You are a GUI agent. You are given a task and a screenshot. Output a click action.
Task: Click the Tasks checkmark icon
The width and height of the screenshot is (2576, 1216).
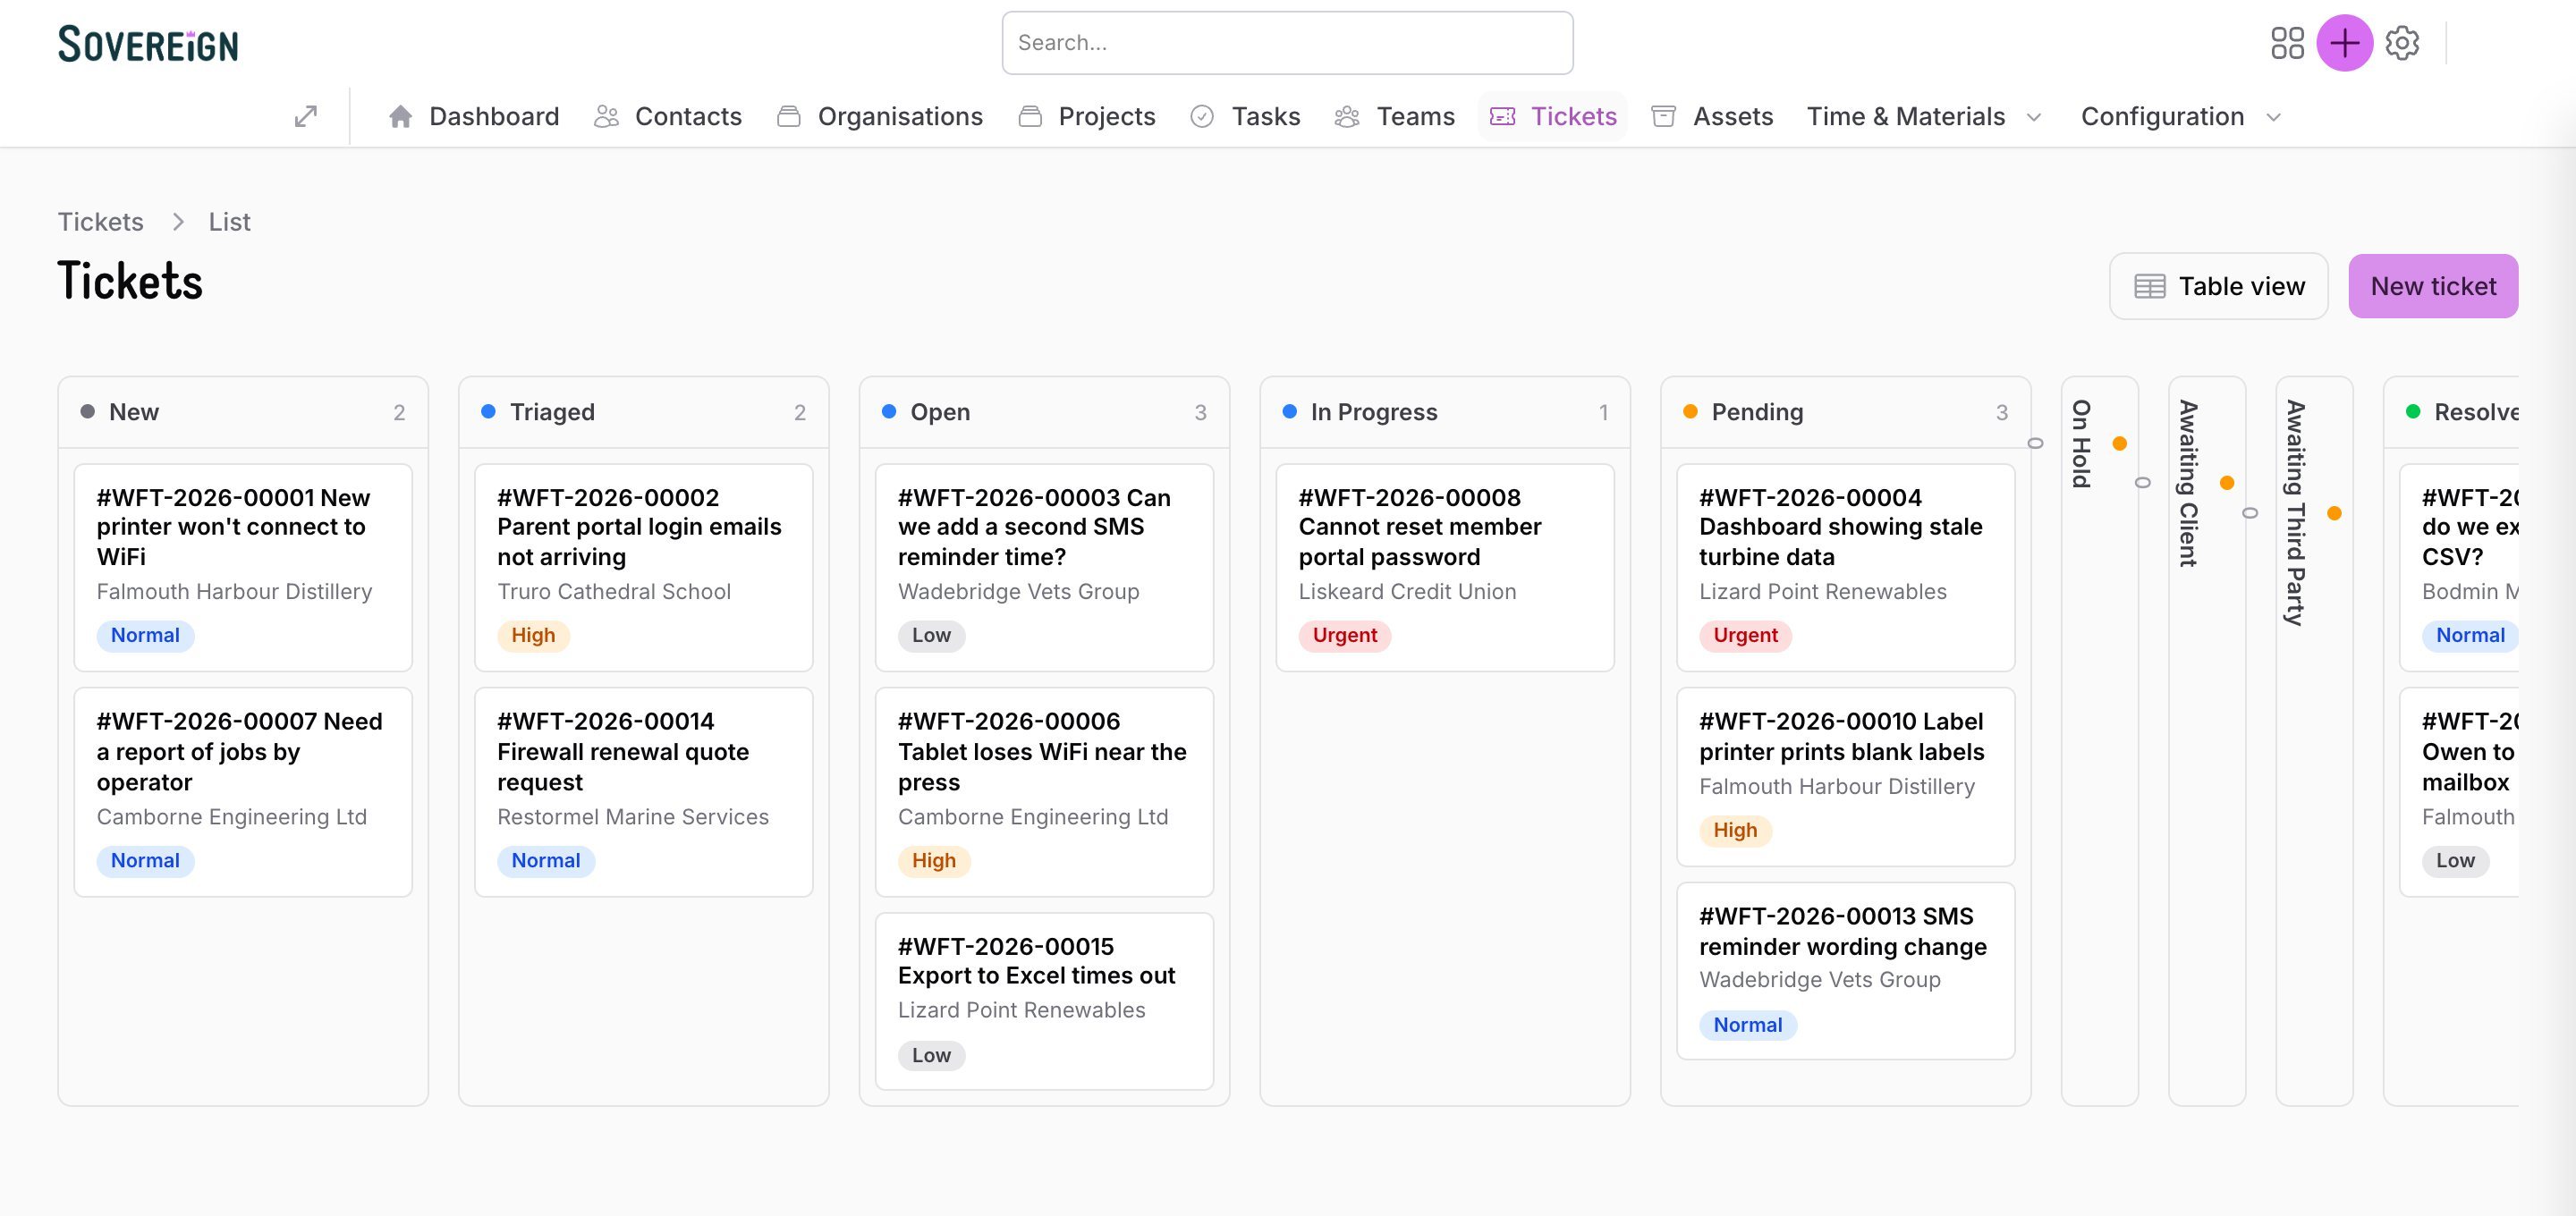pyautogui.click(x=1202, y=117)
